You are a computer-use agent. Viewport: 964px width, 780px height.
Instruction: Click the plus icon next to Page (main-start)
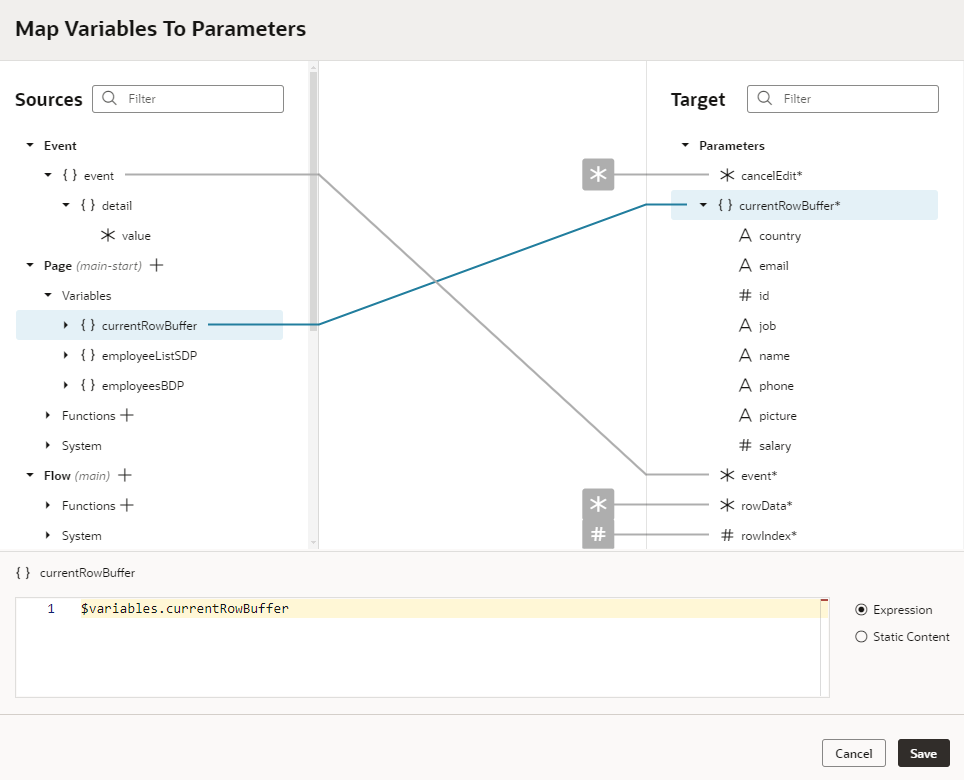[157, 265]
